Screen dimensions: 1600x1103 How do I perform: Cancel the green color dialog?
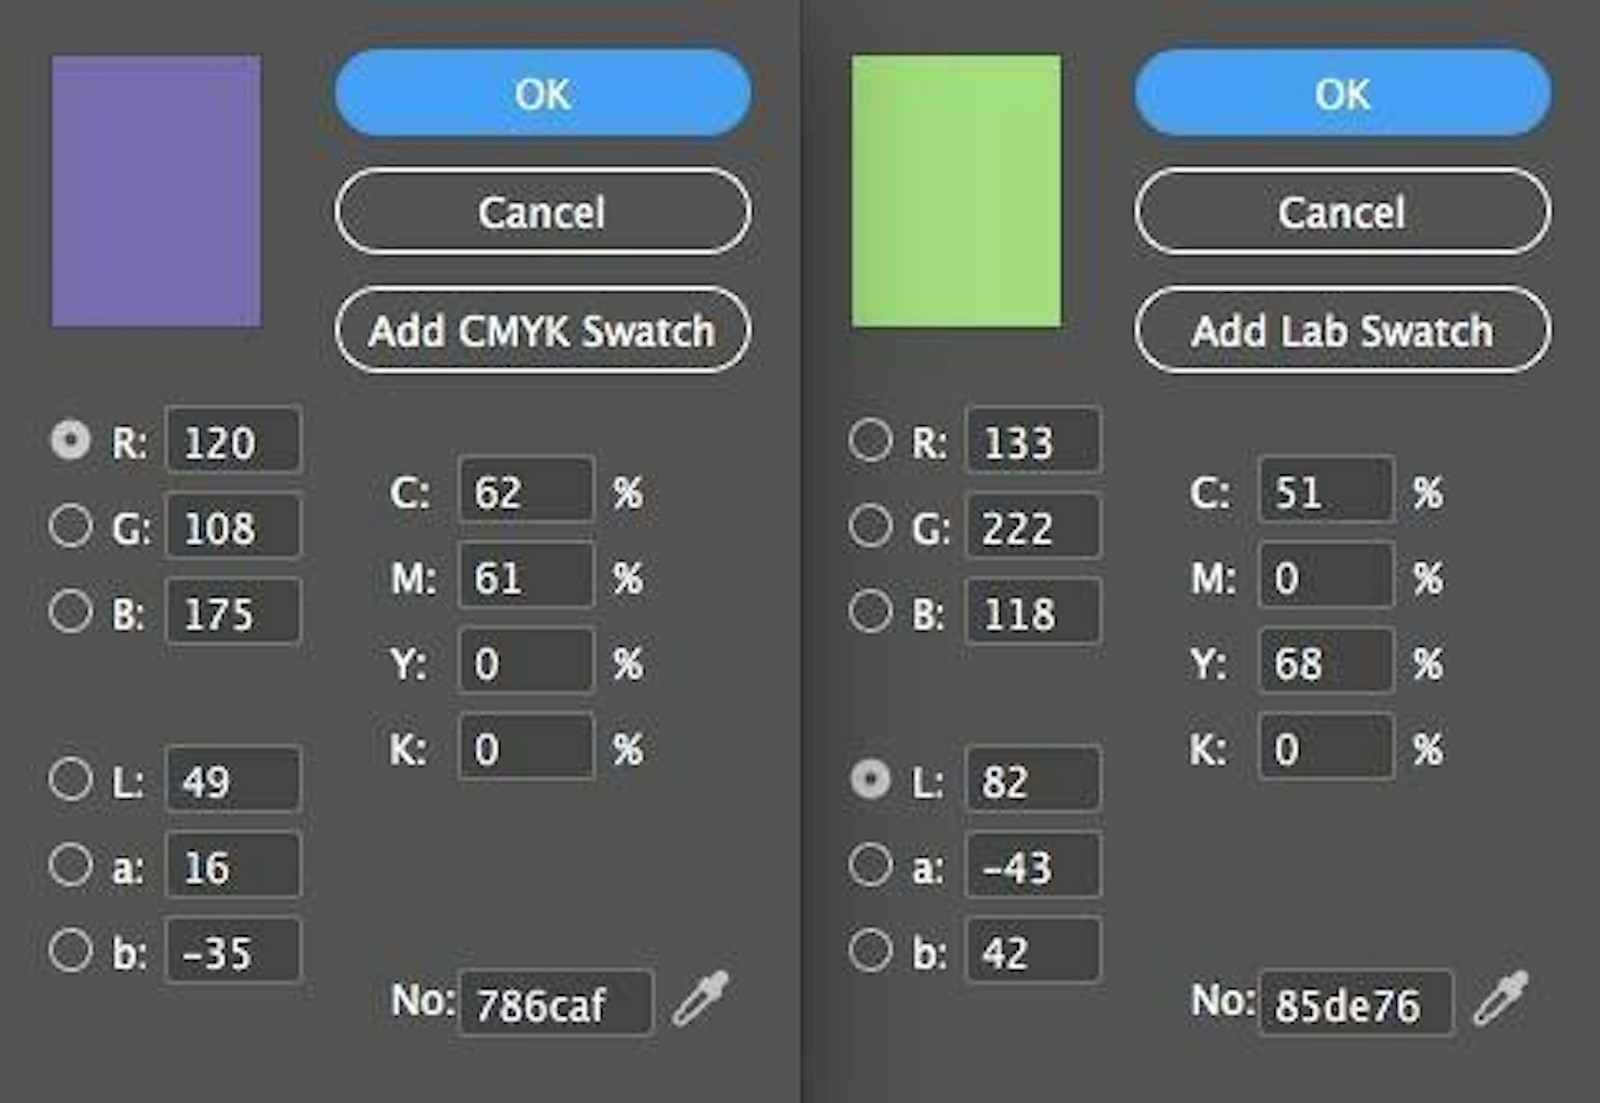(1342, 212)
